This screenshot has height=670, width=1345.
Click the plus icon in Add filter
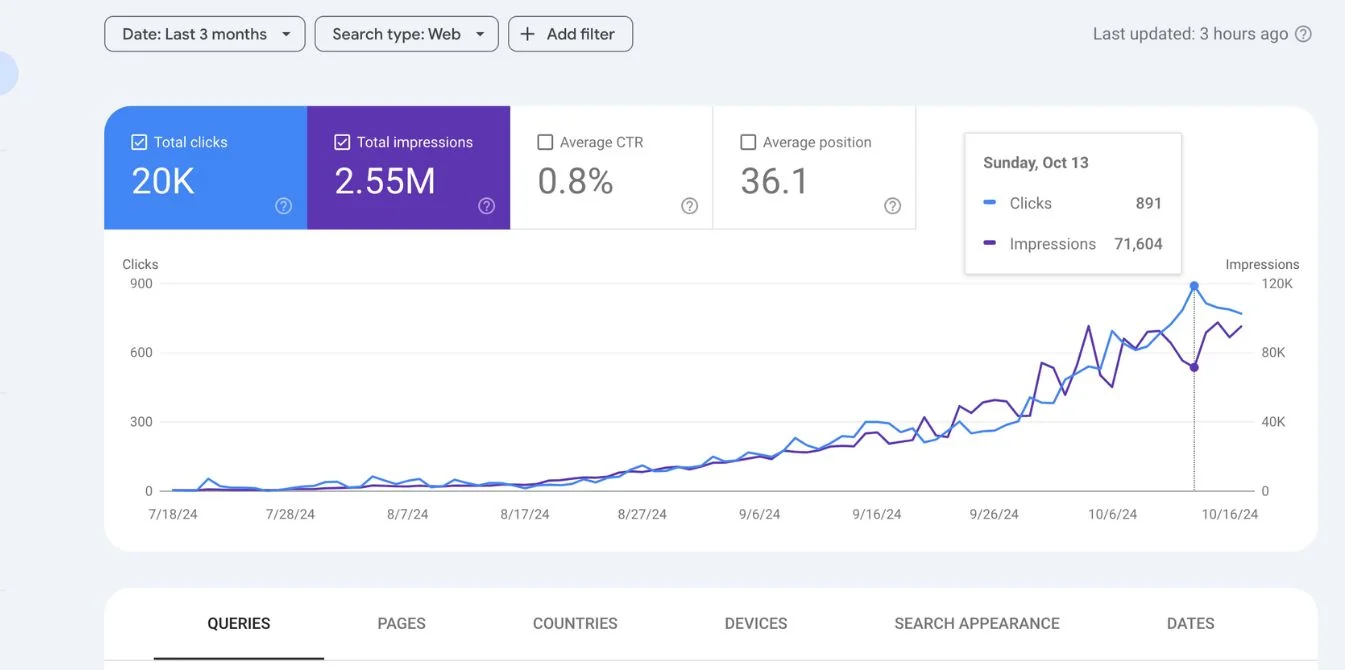pos(528,34)
